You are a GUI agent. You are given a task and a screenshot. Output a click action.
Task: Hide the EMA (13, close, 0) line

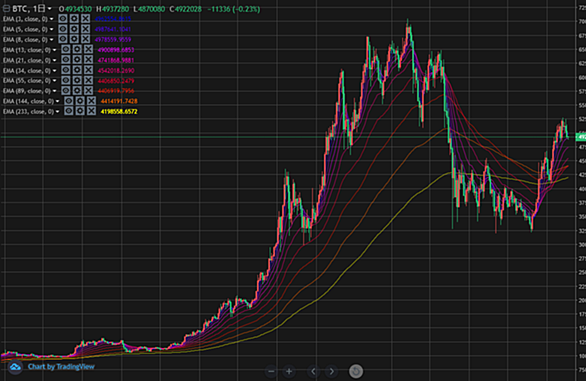[x=65, y=49]
